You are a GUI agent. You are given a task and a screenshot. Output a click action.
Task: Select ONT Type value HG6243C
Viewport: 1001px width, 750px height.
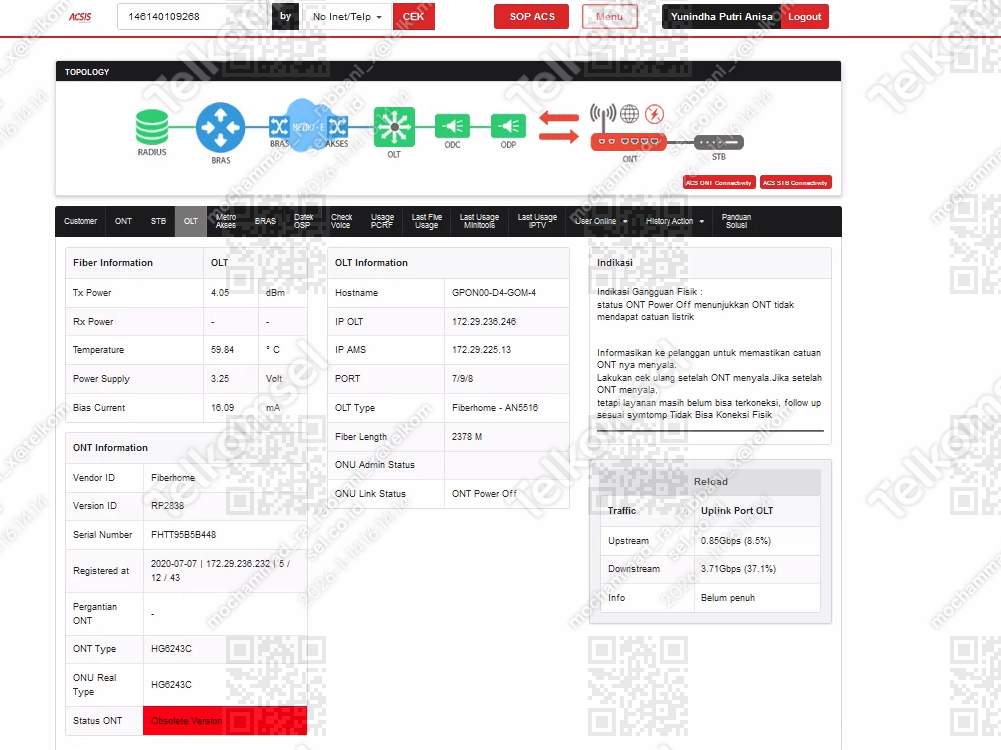coord(171,649)
